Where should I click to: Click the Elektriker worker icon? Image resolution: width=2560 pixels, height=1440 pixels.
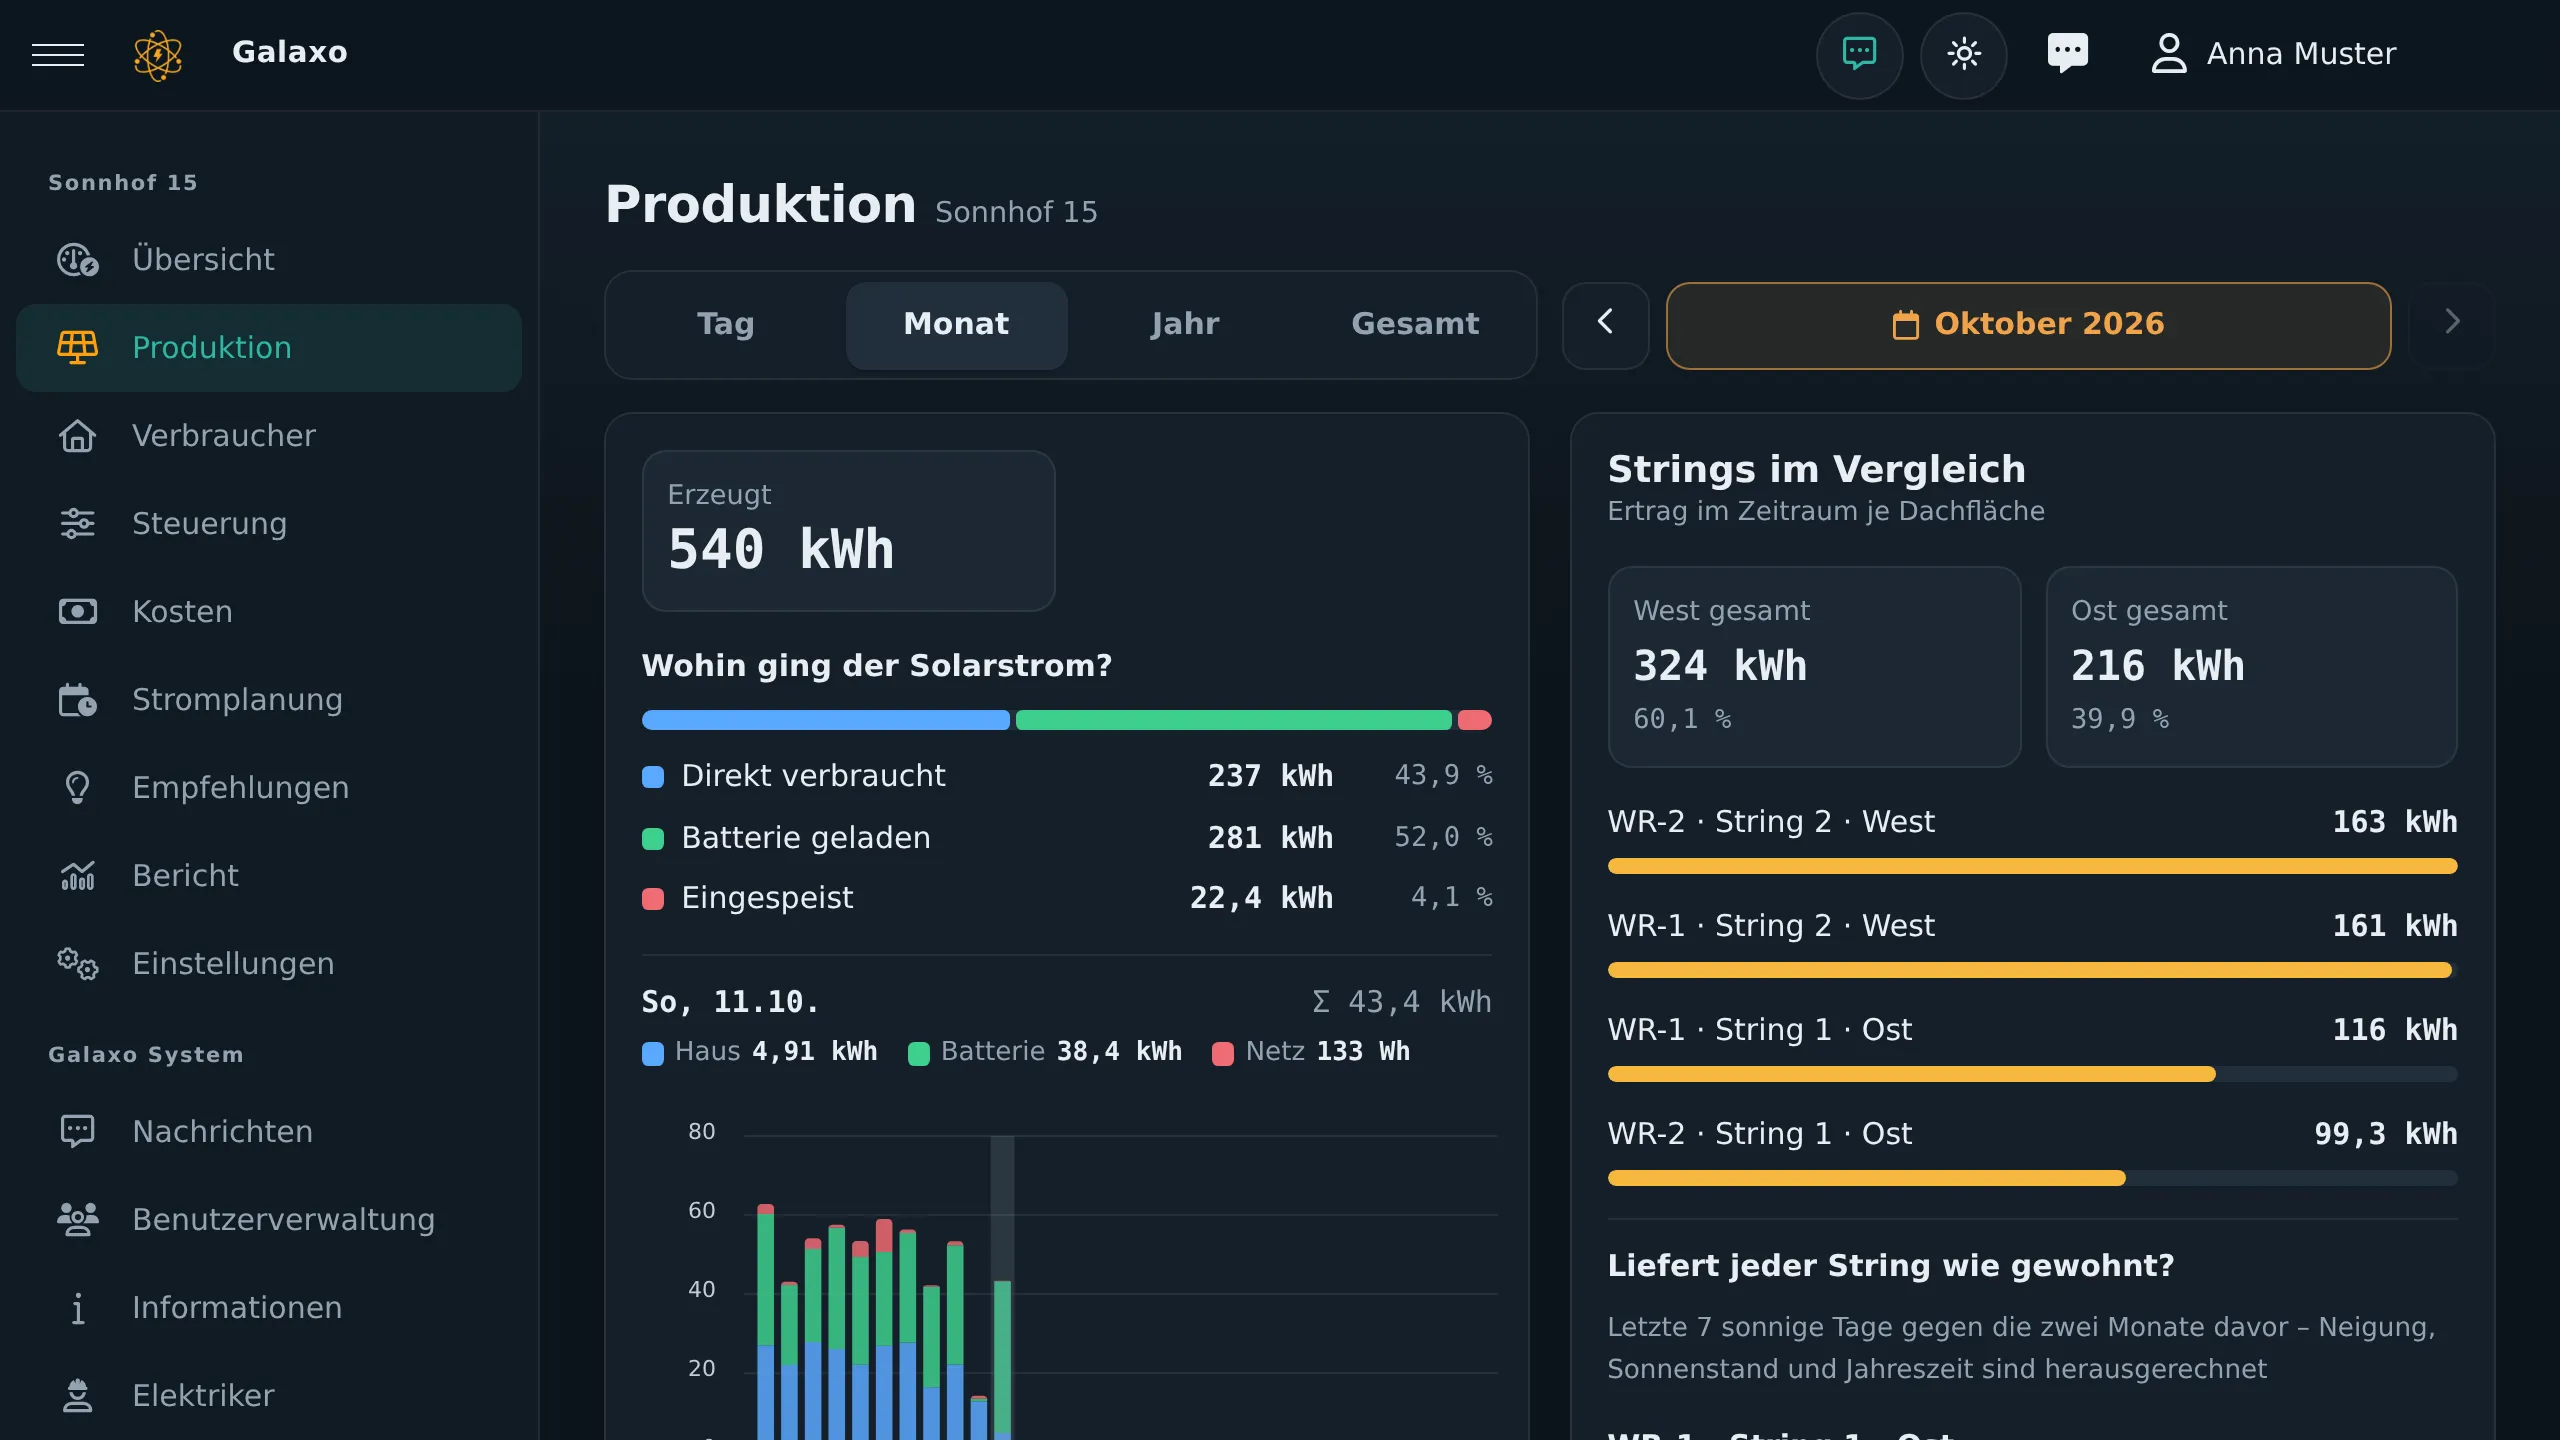[x=77, y=1396]
